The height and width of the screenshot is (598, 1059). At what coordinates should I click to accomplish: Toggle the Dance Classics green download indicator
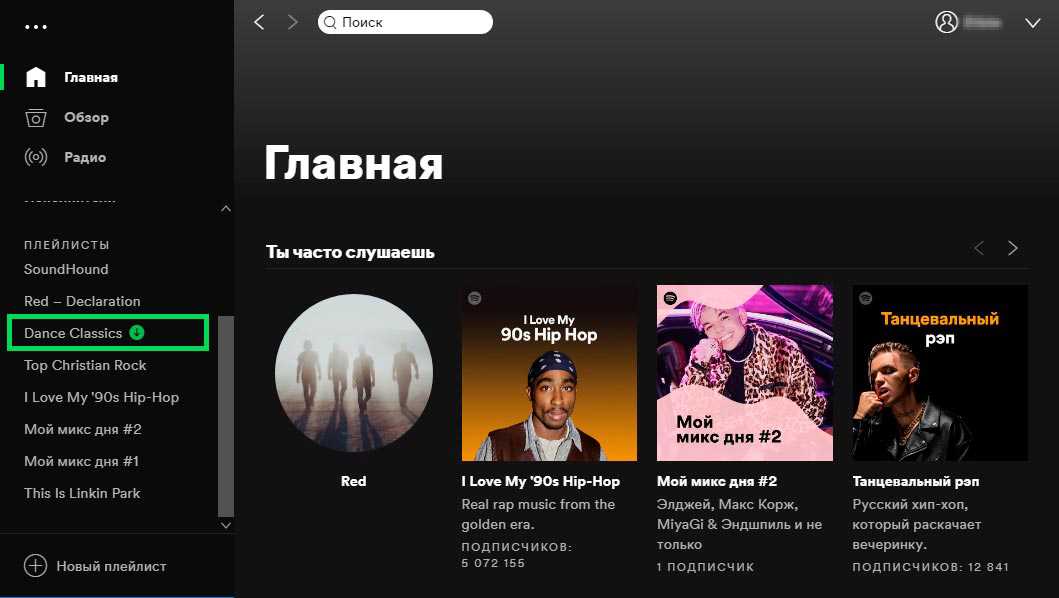click(136, 332)
